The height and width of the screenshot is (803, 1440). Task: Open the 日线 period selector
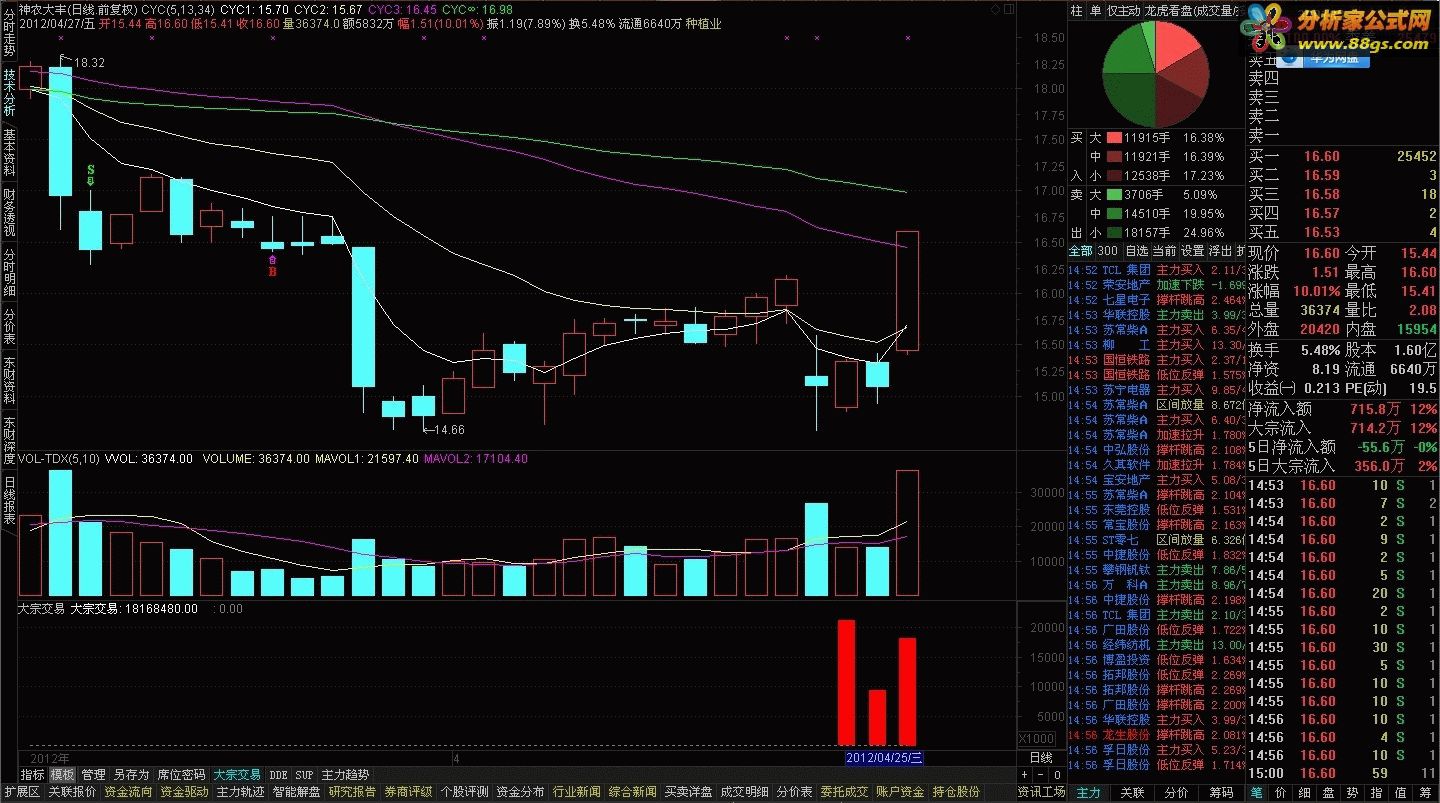[x=1041, y=758]
